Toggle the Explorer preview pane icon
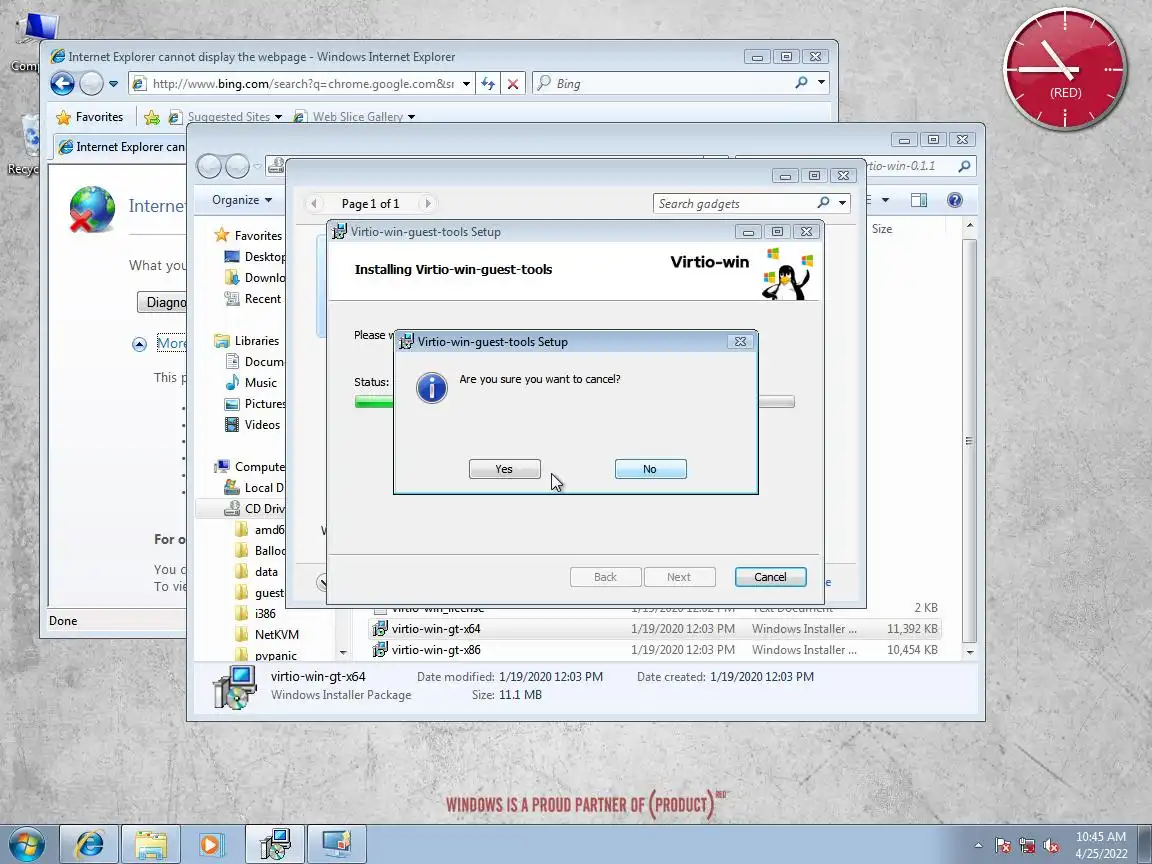Image resolution: width=1152 pixels, height=864 pixels. pos(919,200)
